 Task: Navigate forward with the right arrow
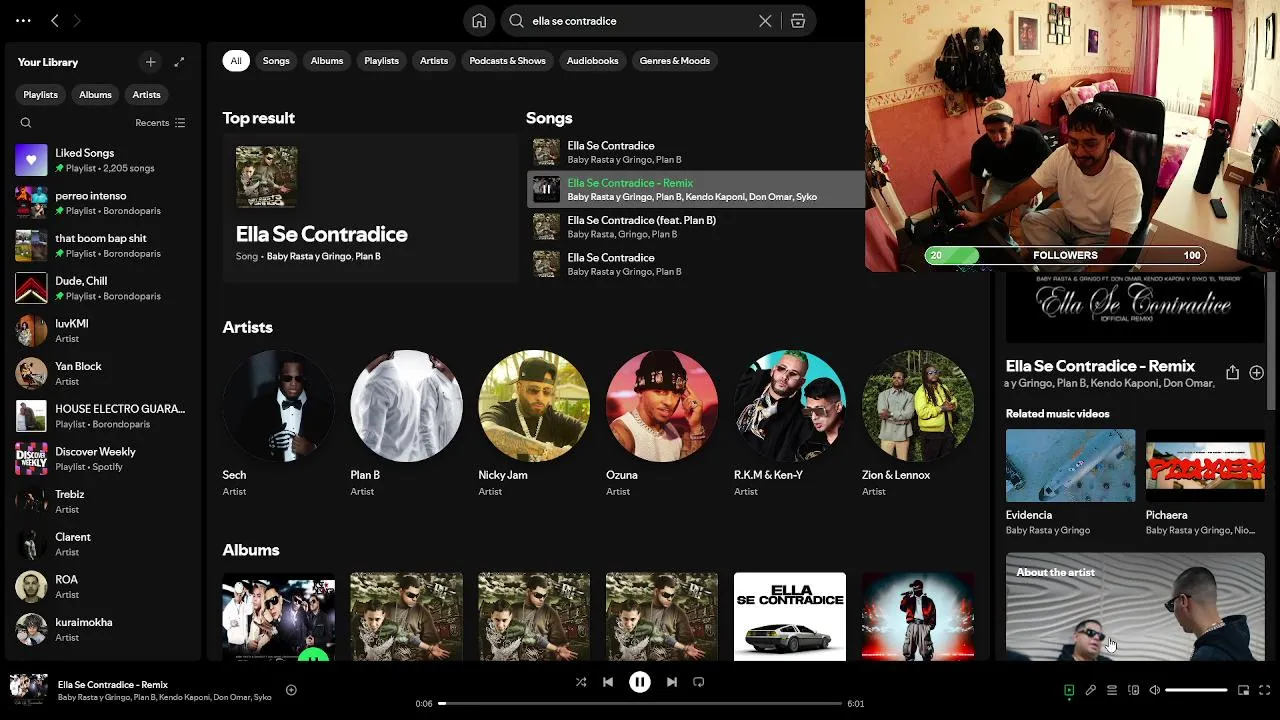77,21
